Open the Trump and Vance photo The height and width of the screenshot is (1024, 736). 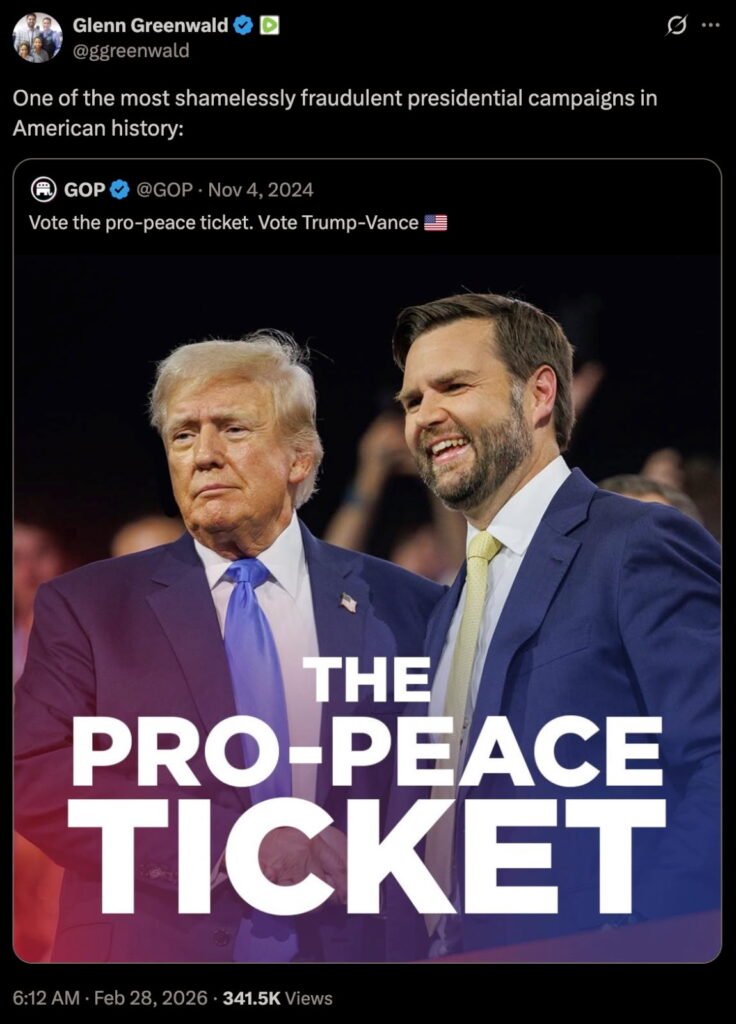(x=367, y=450)
